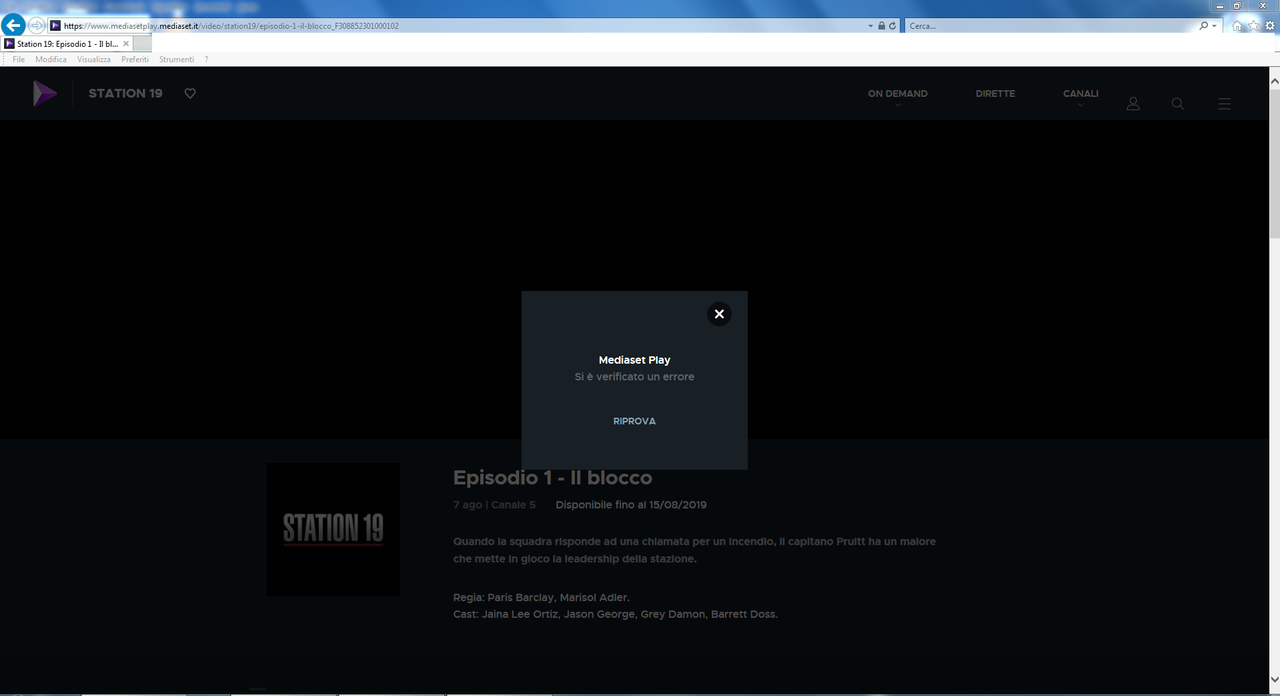Add Station 19 to favorites with heart icon
This screenshot has height=696, width=1280.
click(x=190, y=93)
